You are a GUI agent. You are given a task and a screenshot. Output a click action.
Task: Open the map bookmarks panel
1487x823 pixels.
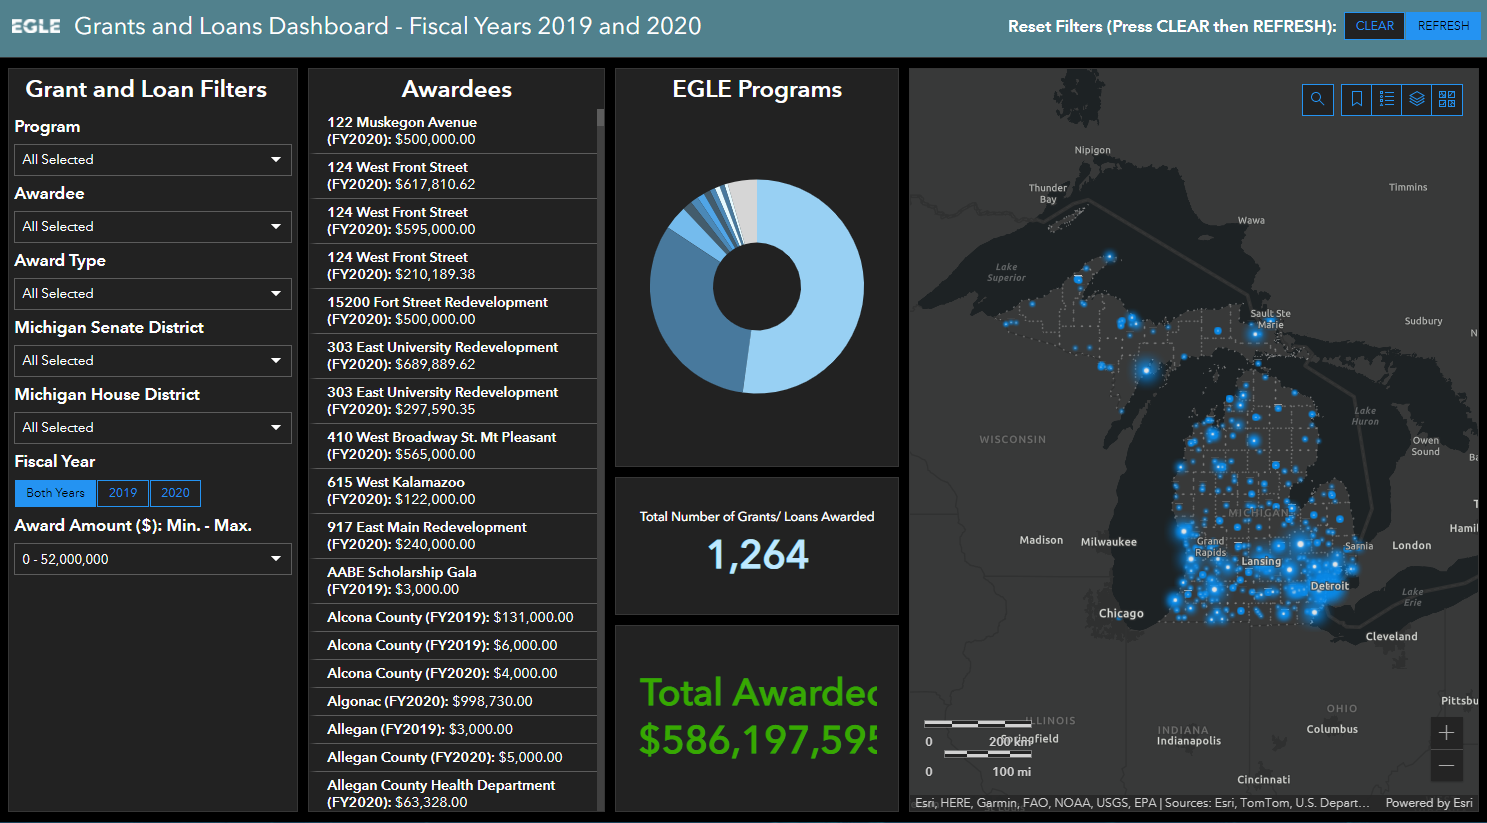1355,99
